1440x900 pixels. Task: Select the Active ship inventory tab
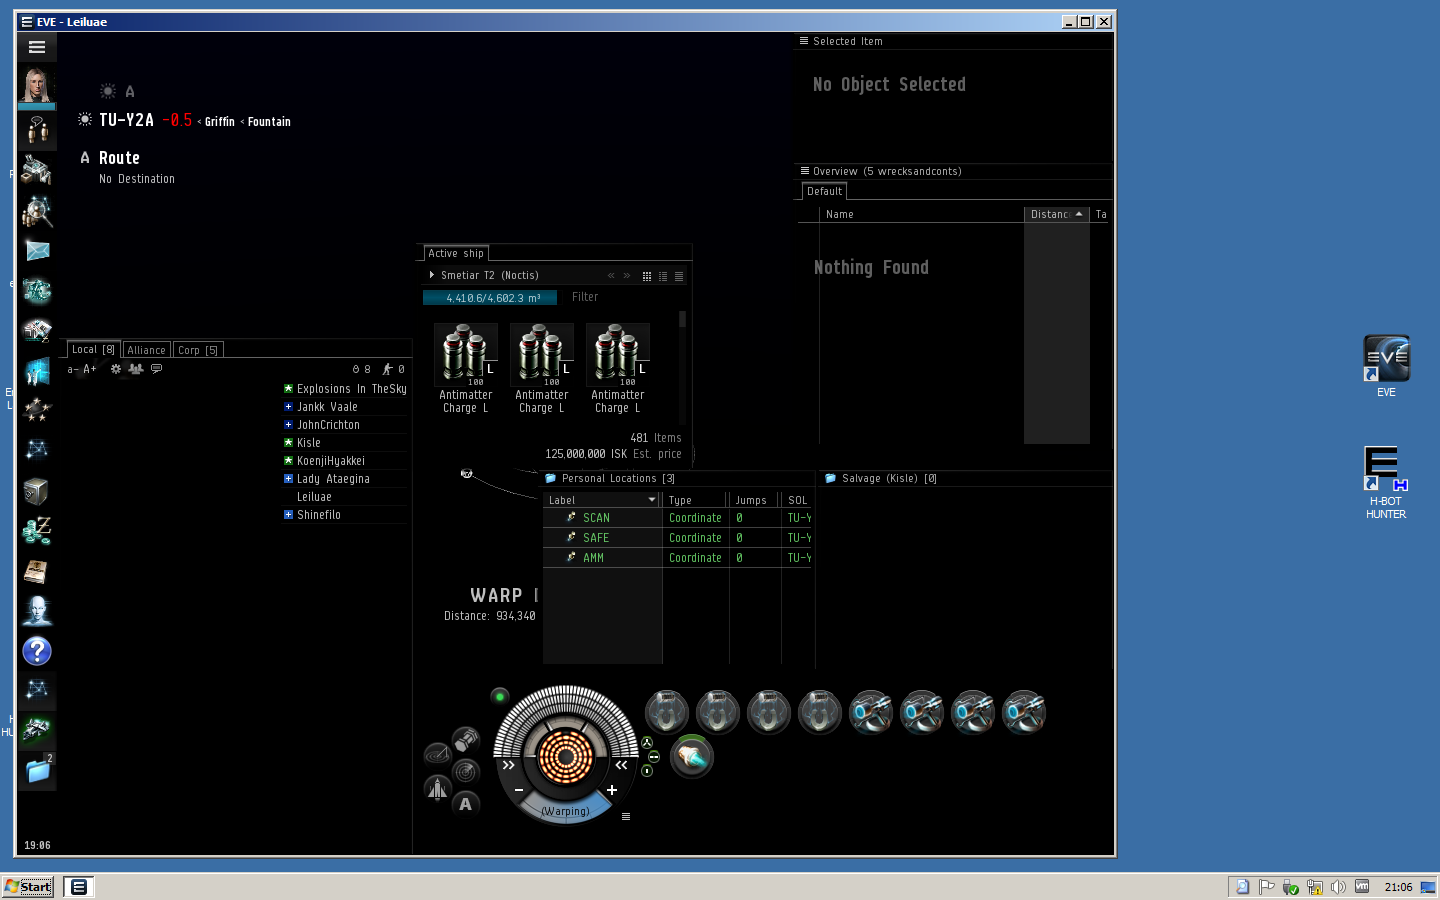[x=456, y=253]
